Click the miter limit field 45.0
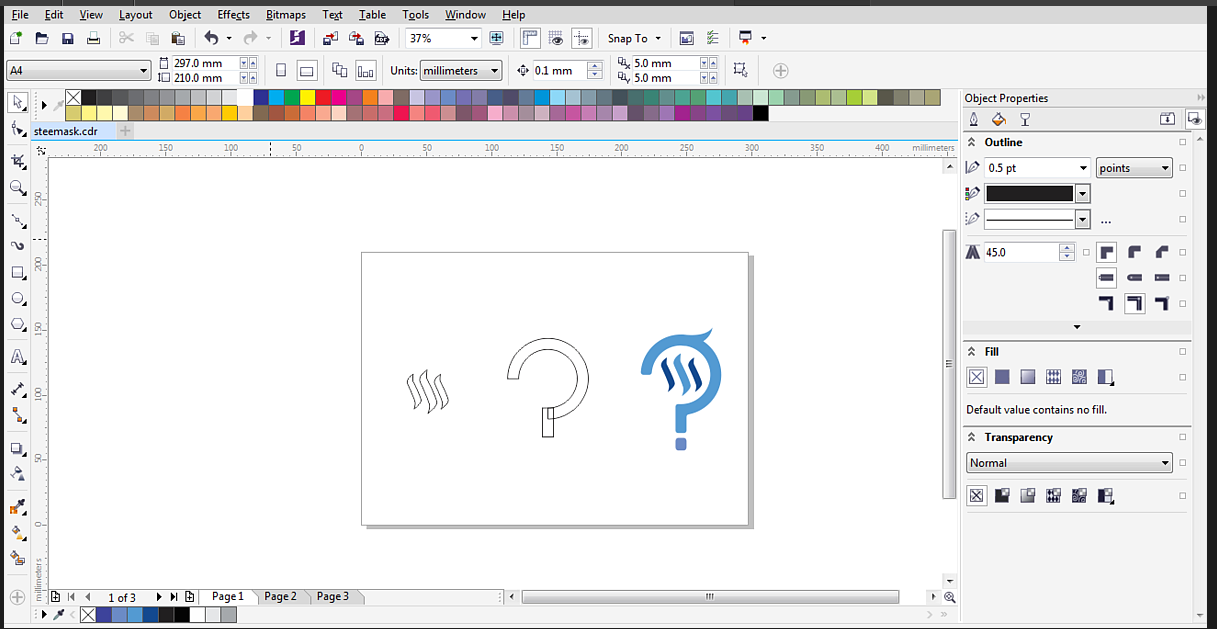1217x629 pixels. [x=1020, y=252]
